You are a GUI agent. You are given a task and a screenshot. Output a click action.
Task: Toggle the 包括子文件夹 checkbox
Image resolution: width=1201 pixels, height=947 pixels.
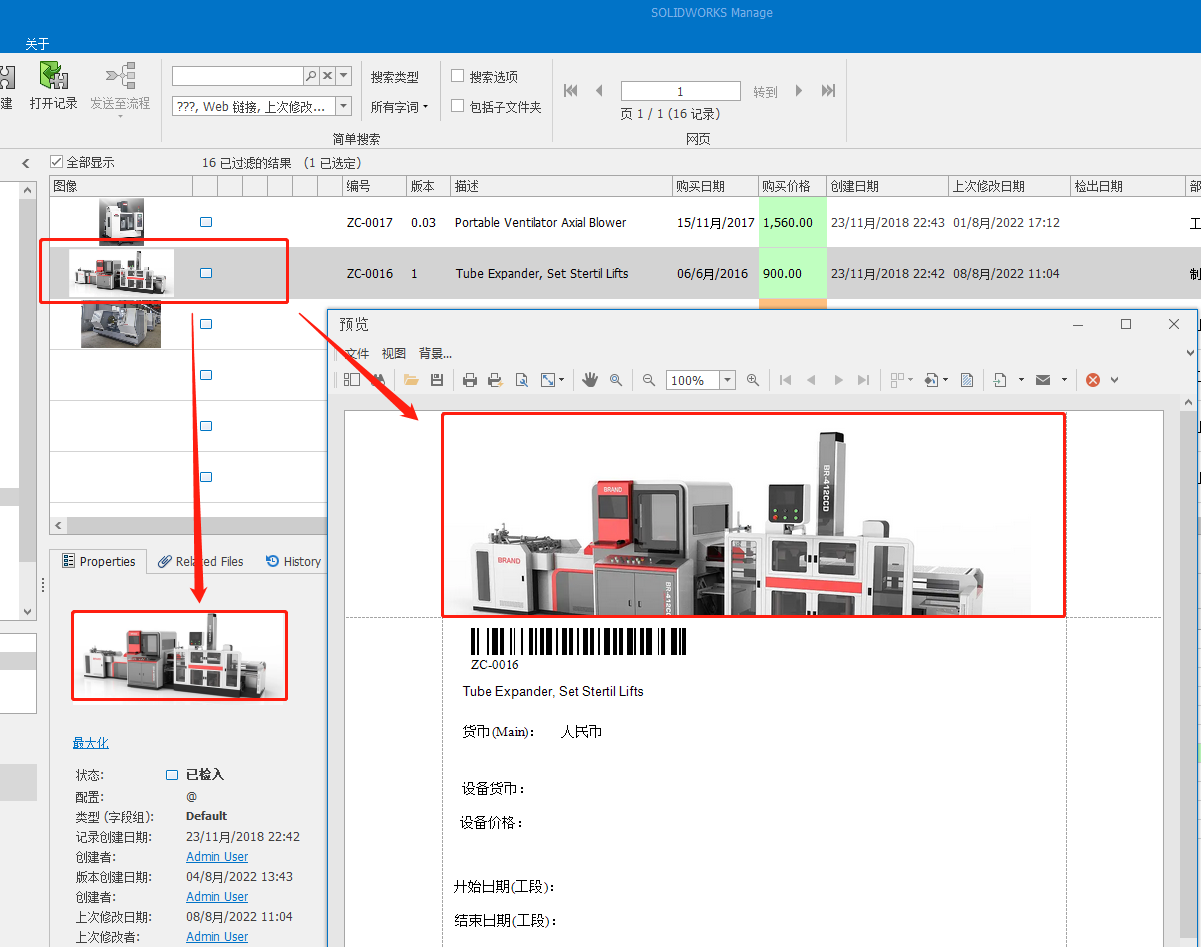tap(458, 106)
